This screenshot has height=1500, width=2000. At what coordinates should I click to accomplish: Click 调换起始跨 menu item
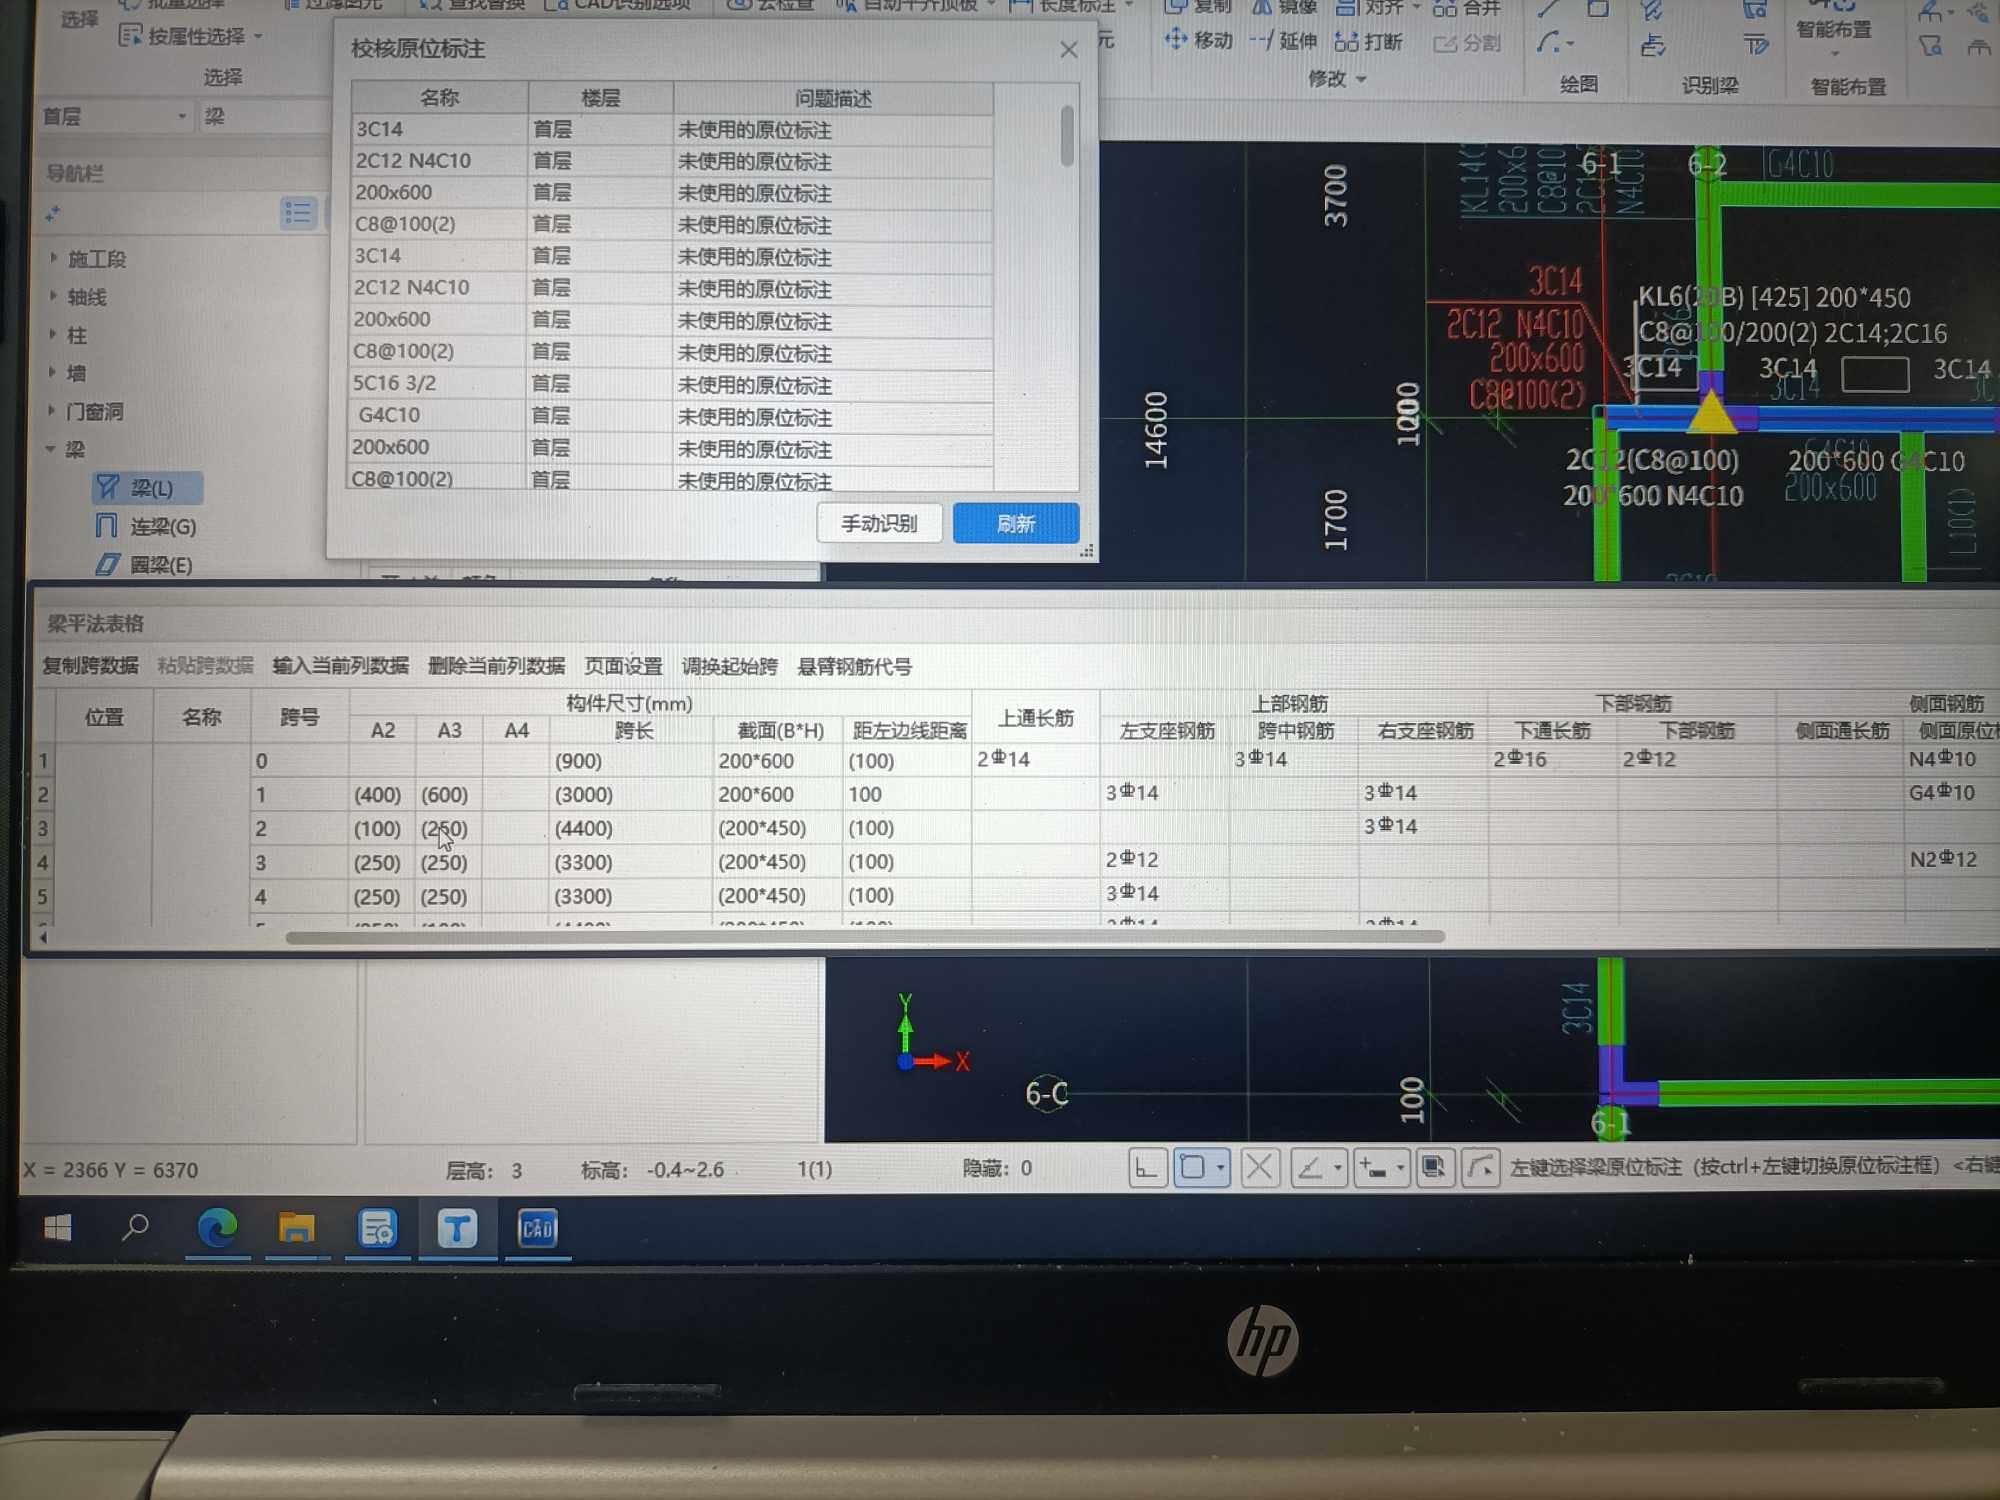[729, 666]
